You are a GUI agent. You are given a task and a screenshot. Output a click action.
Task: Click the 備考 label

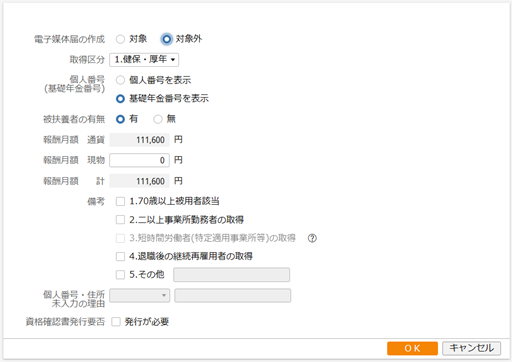click(96, 201)
